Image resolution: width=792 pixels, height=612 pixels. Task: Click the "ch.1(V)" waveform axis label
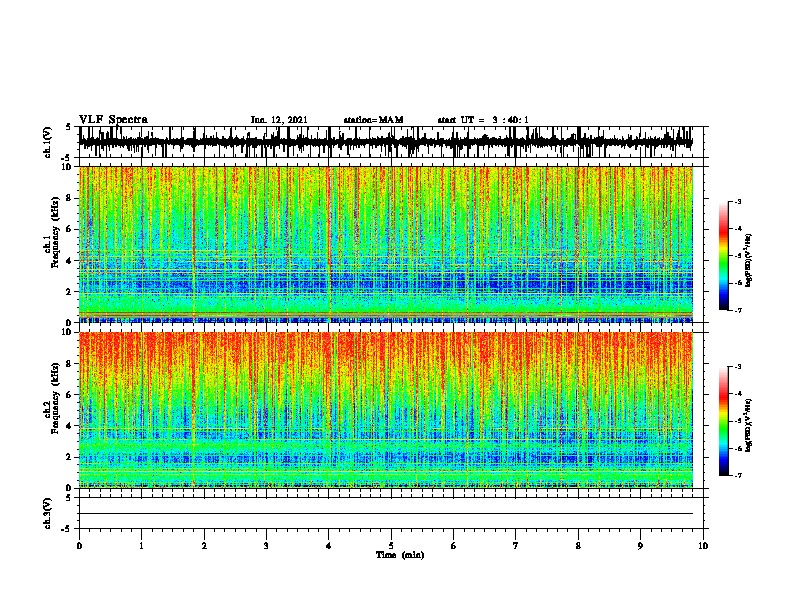(x=48, y=142)
